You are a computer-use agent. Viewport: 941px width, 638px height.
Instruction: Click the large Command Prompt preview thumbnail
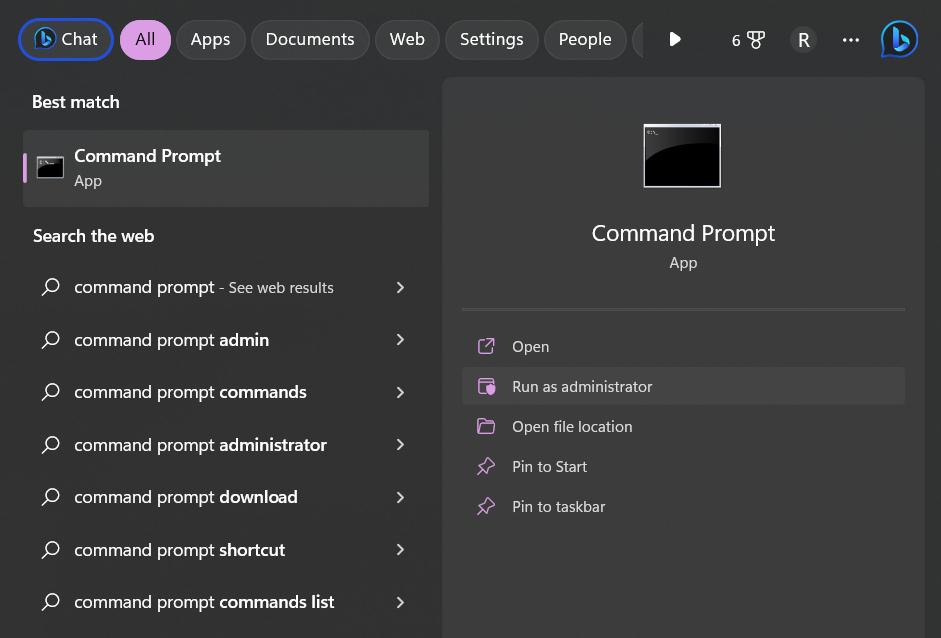point(682,156)
